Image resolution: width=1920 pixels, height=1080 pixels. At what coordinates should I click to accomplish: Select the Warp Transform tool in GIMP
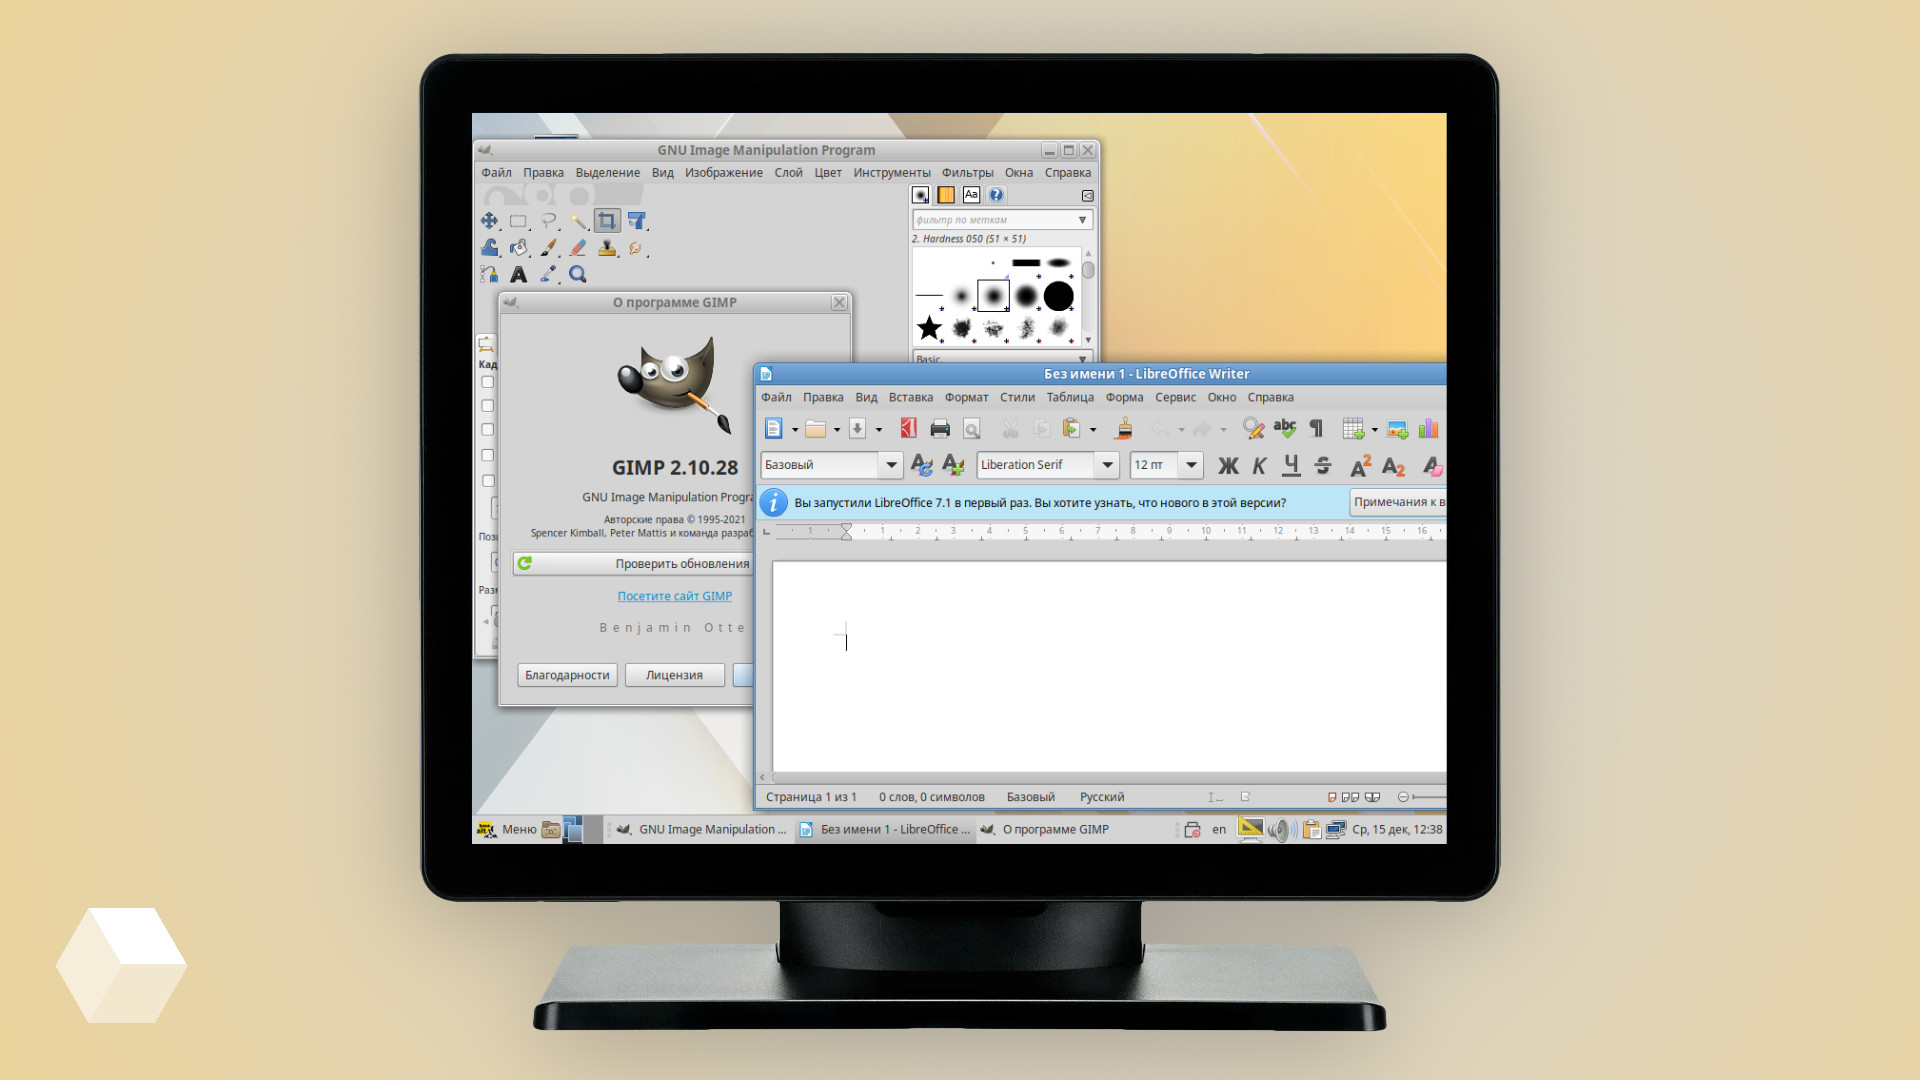pyautogui.click(x=489, y=248)
